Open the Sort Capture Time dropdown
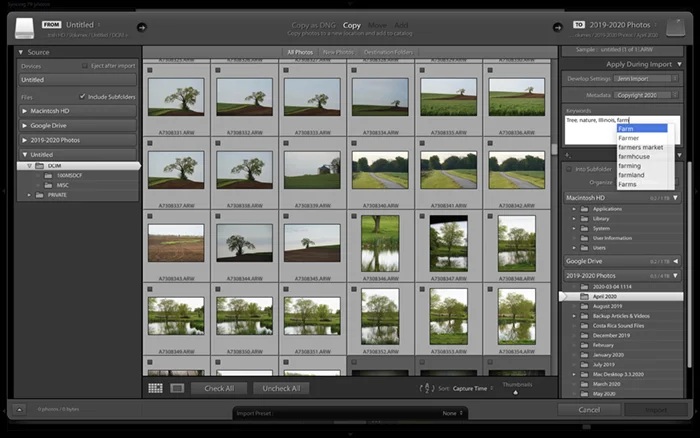Image resolution: width=700 pixels, height=438 pixels. coord(473,388)
